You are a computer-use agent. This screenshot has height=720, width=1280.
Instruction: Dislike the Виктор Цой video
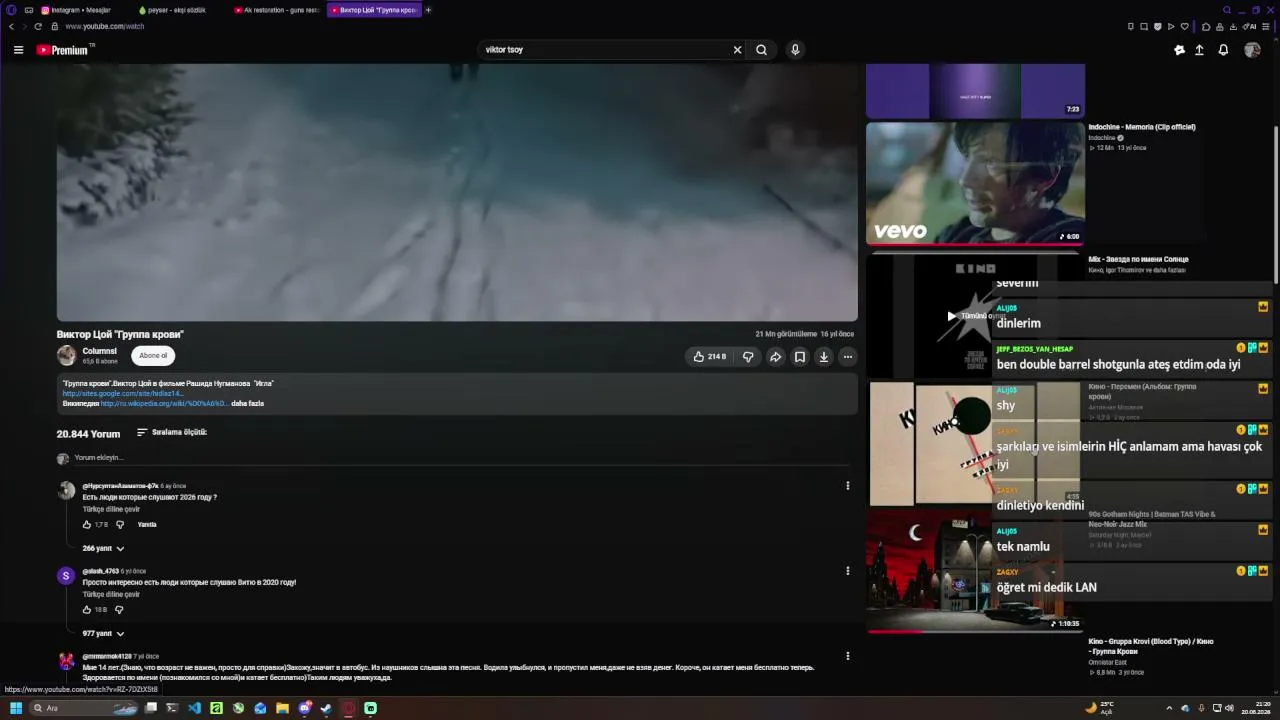click(x=748, y=357)
